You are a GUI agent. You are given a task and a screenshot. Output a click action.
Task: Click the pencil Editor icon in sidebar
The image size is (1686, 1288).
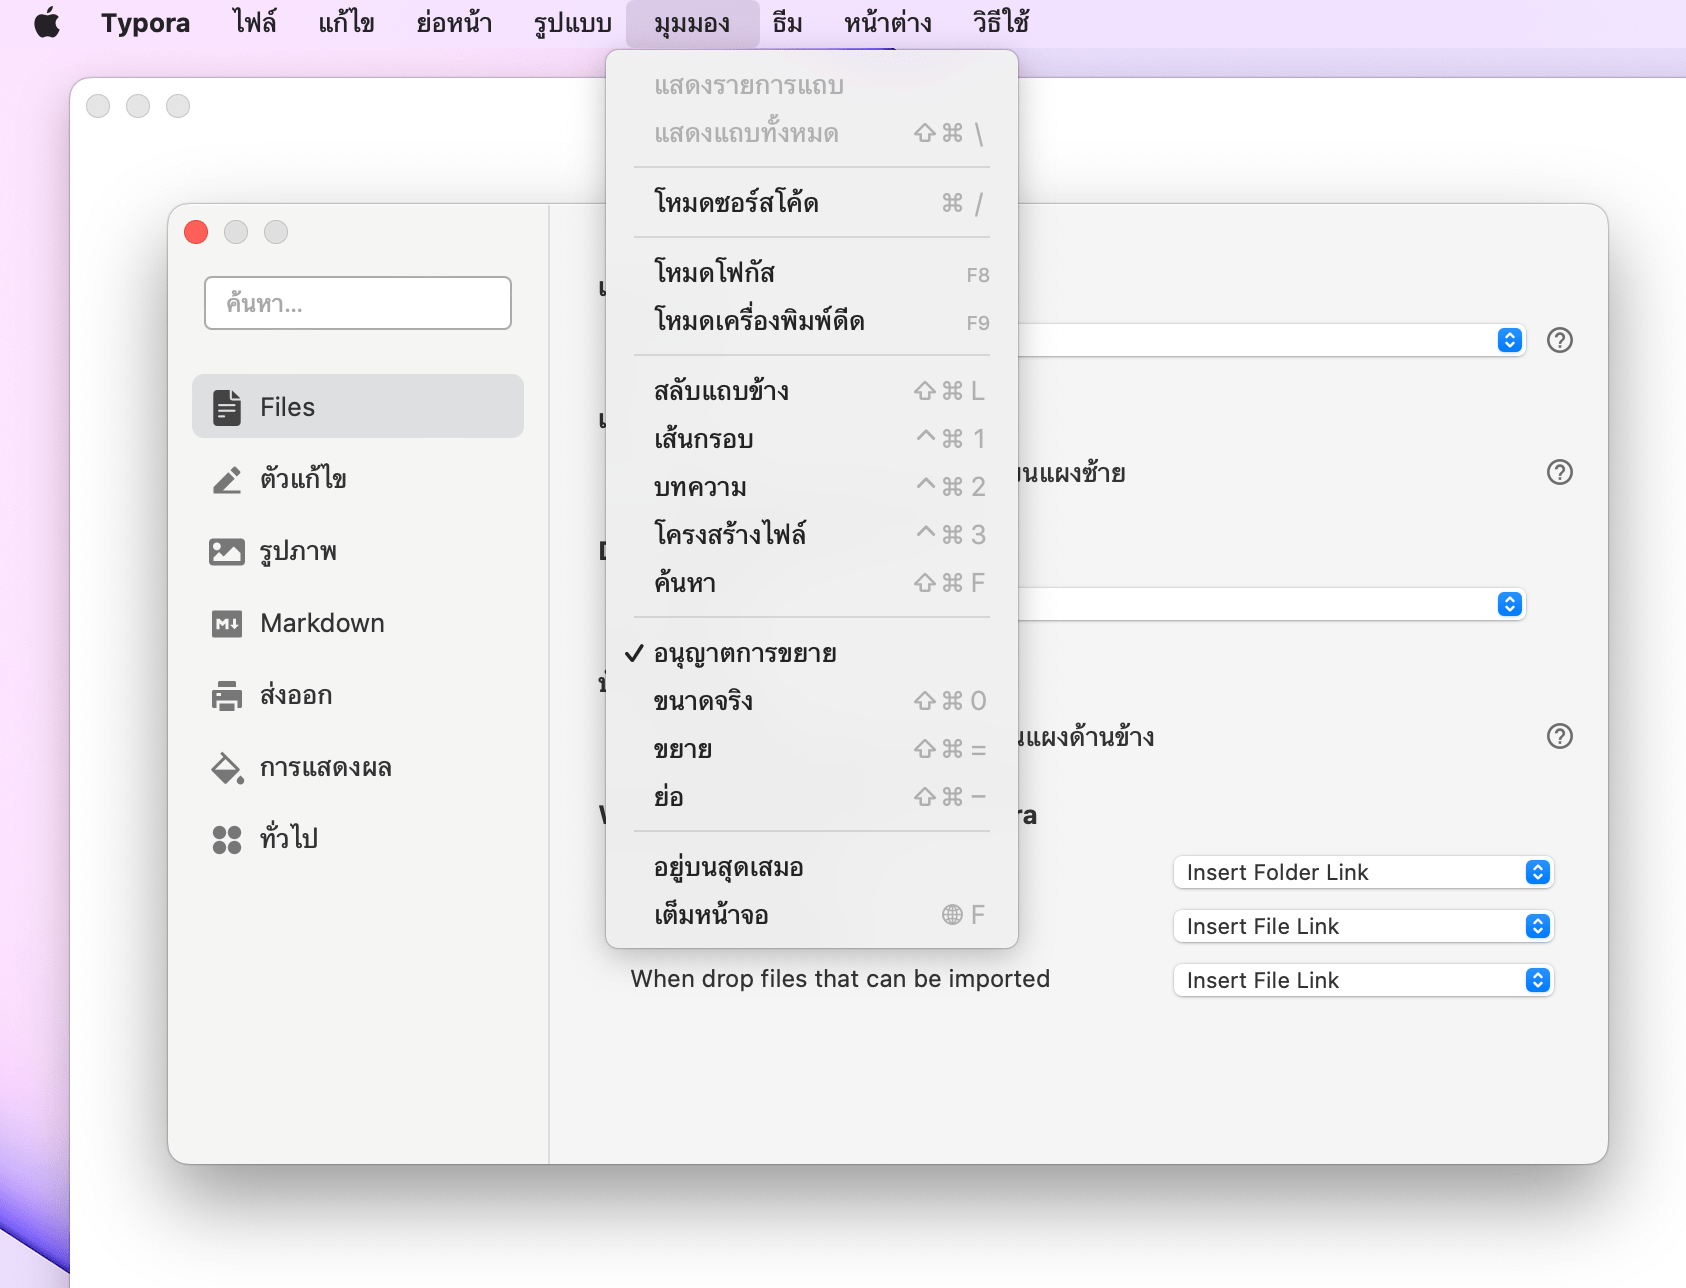(x=227, y=480)
